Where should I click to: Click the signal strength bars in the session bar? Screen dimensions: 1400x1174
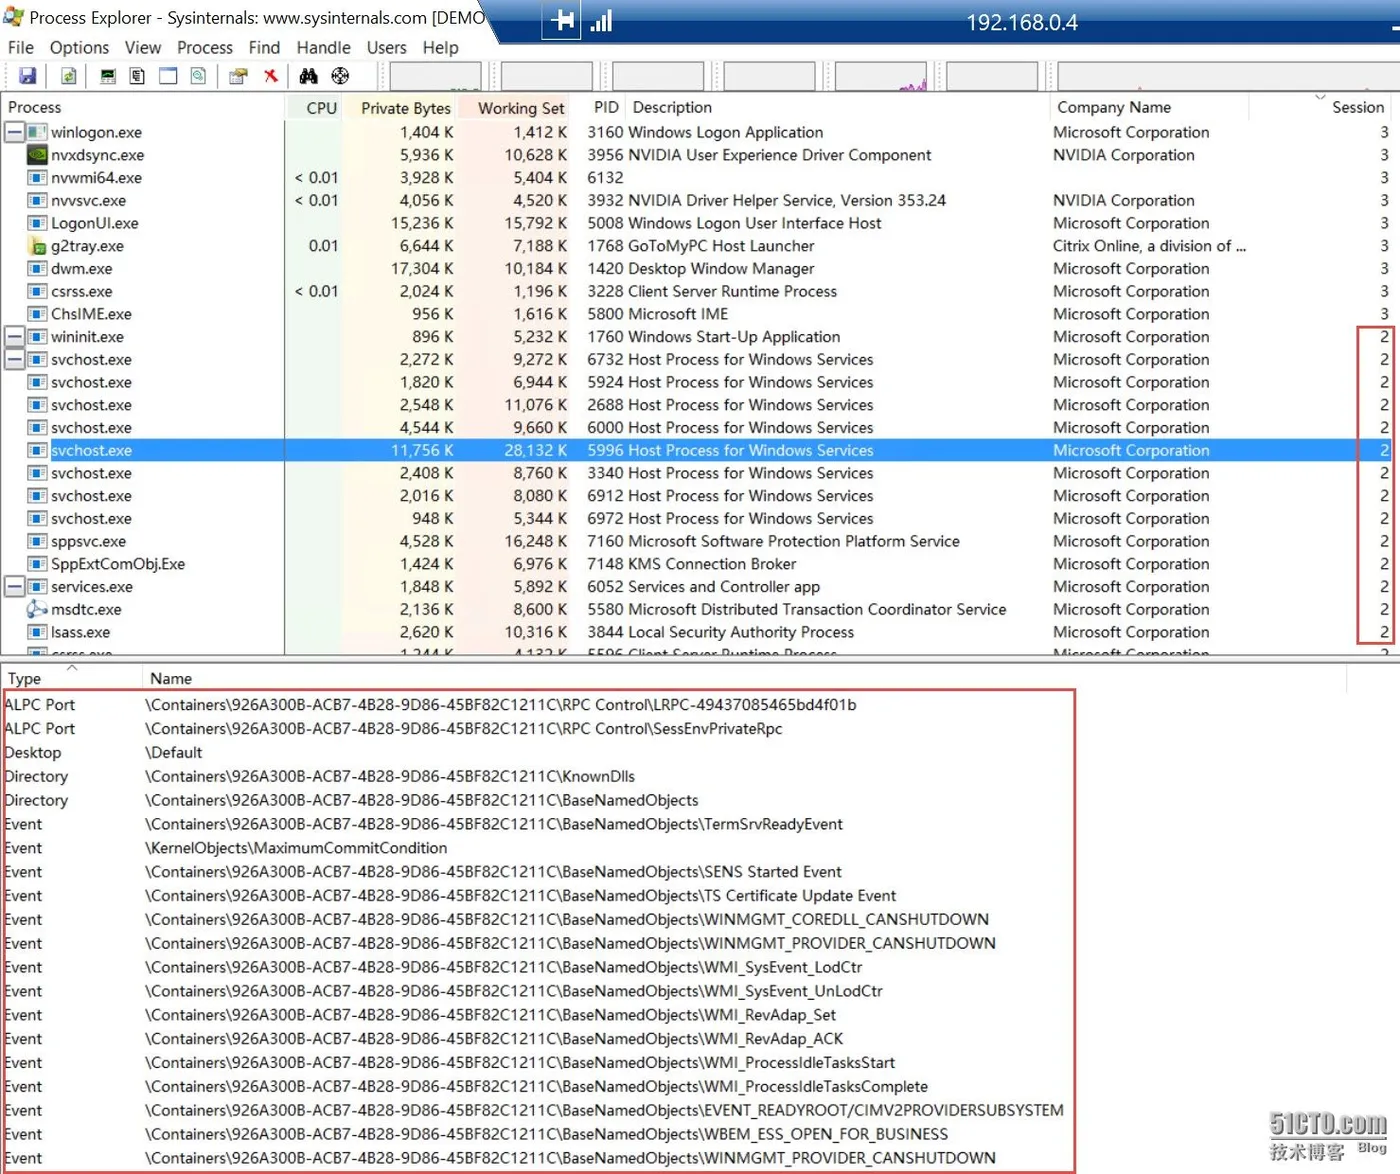pos(601,21)
